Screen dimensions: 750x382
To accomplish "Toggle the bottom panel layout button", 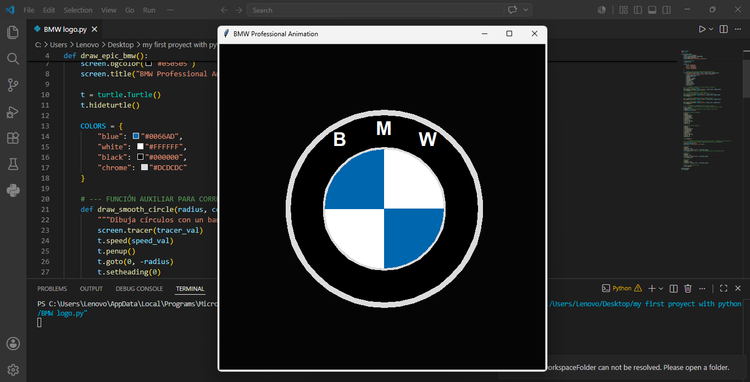I will click(x=652, y=10).
